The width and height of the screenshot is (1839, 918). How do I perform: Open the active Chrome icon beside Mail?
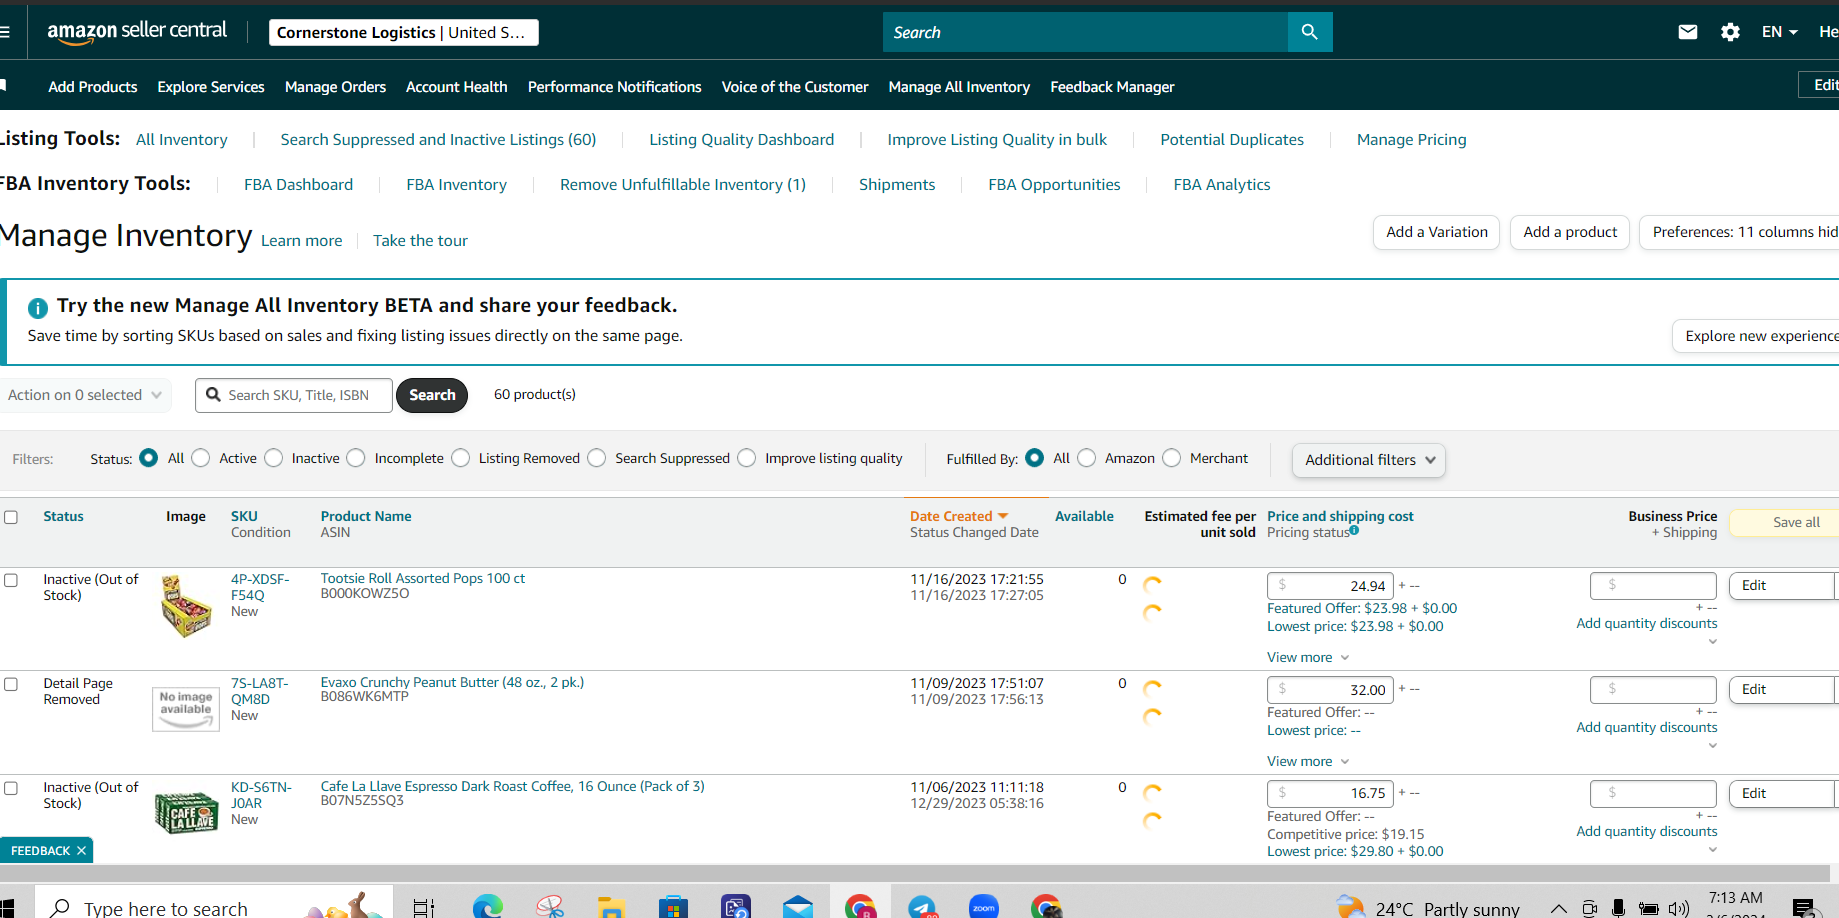tap(860, 907)
